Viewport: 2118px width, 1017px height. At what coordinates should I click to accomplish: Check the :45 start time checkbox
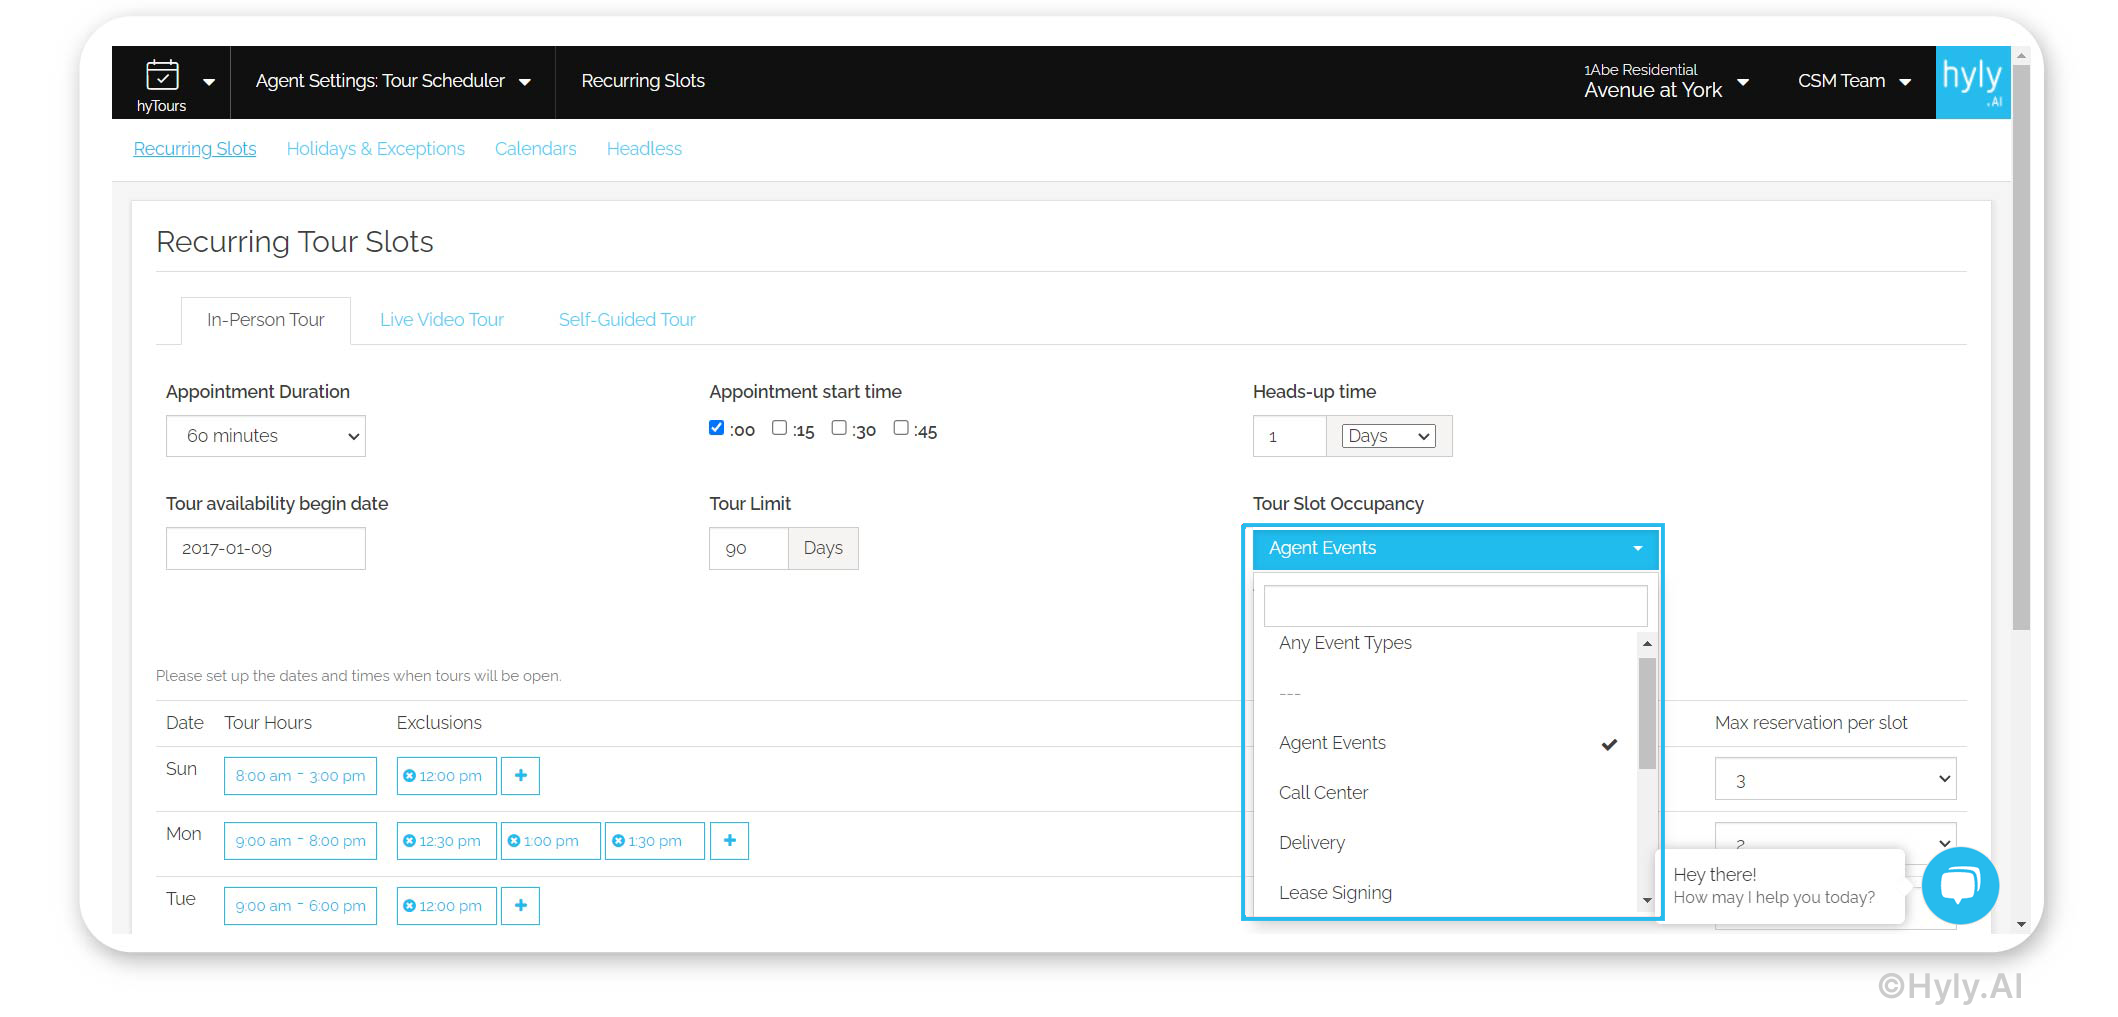(x=901, y=428)
